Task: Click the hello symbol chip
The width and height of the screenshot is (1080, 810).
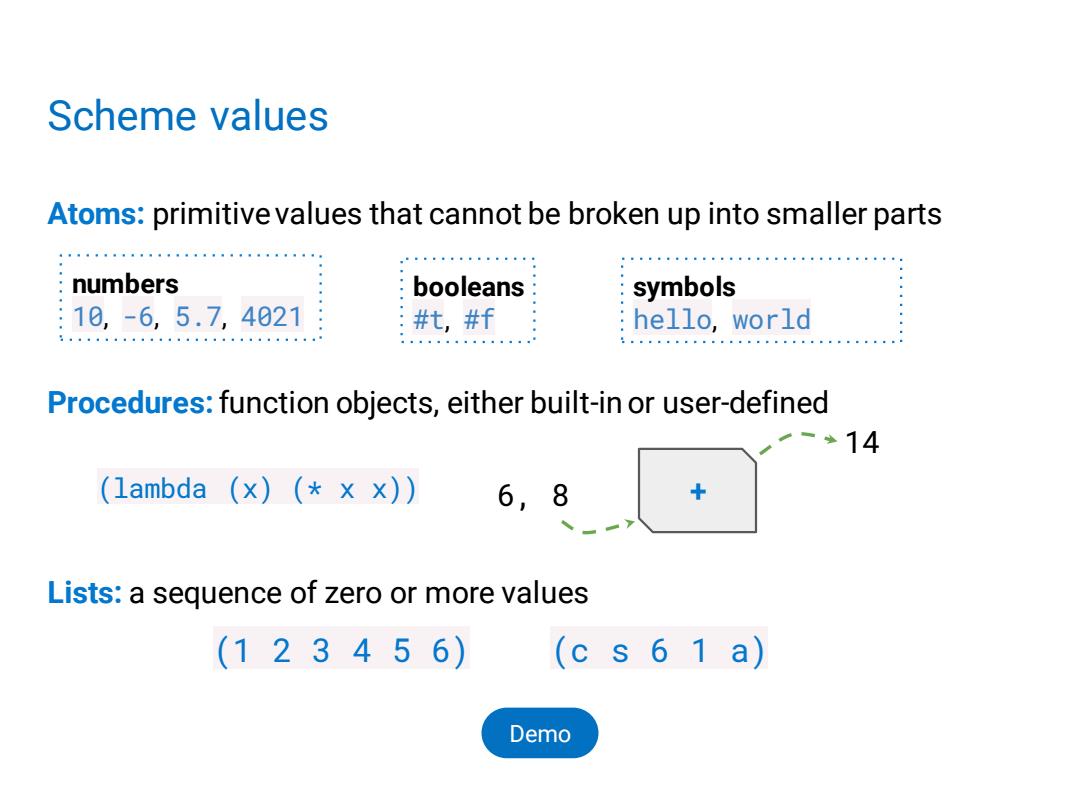Action: 672,320
